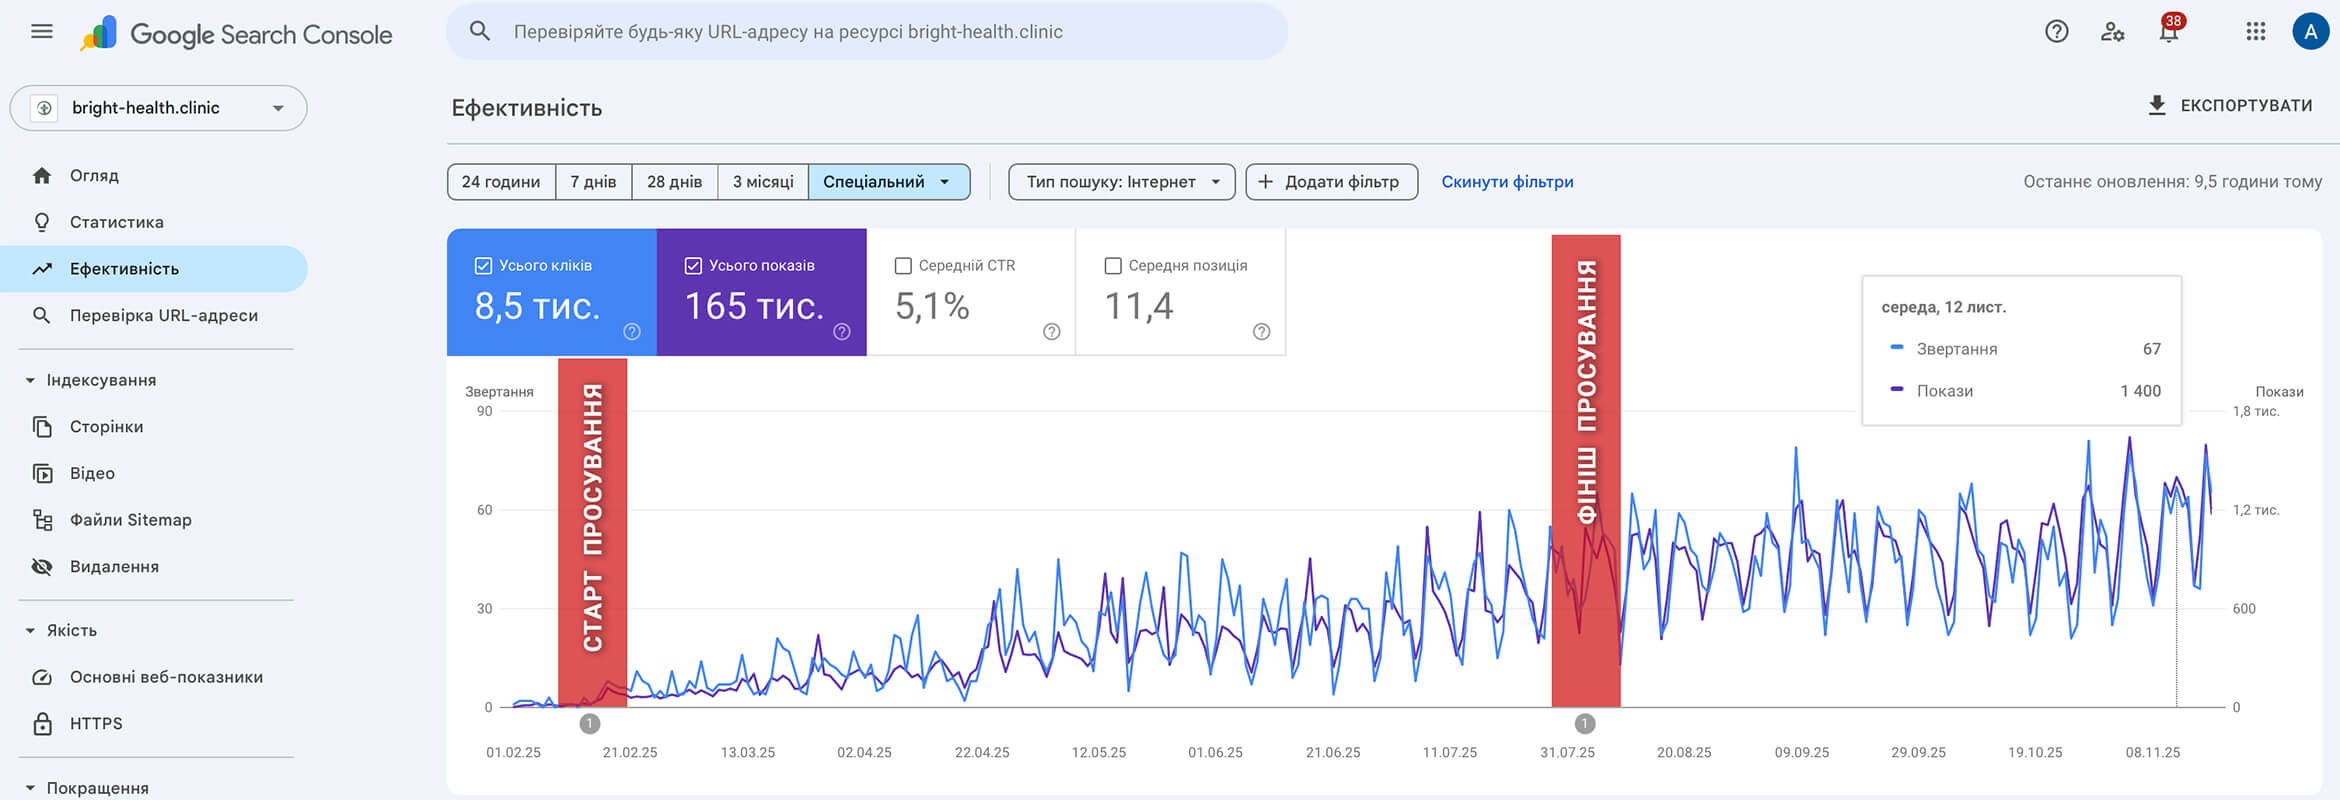
Task: Enable the Середня позиція checkbox
Action: coord(1113,266)
